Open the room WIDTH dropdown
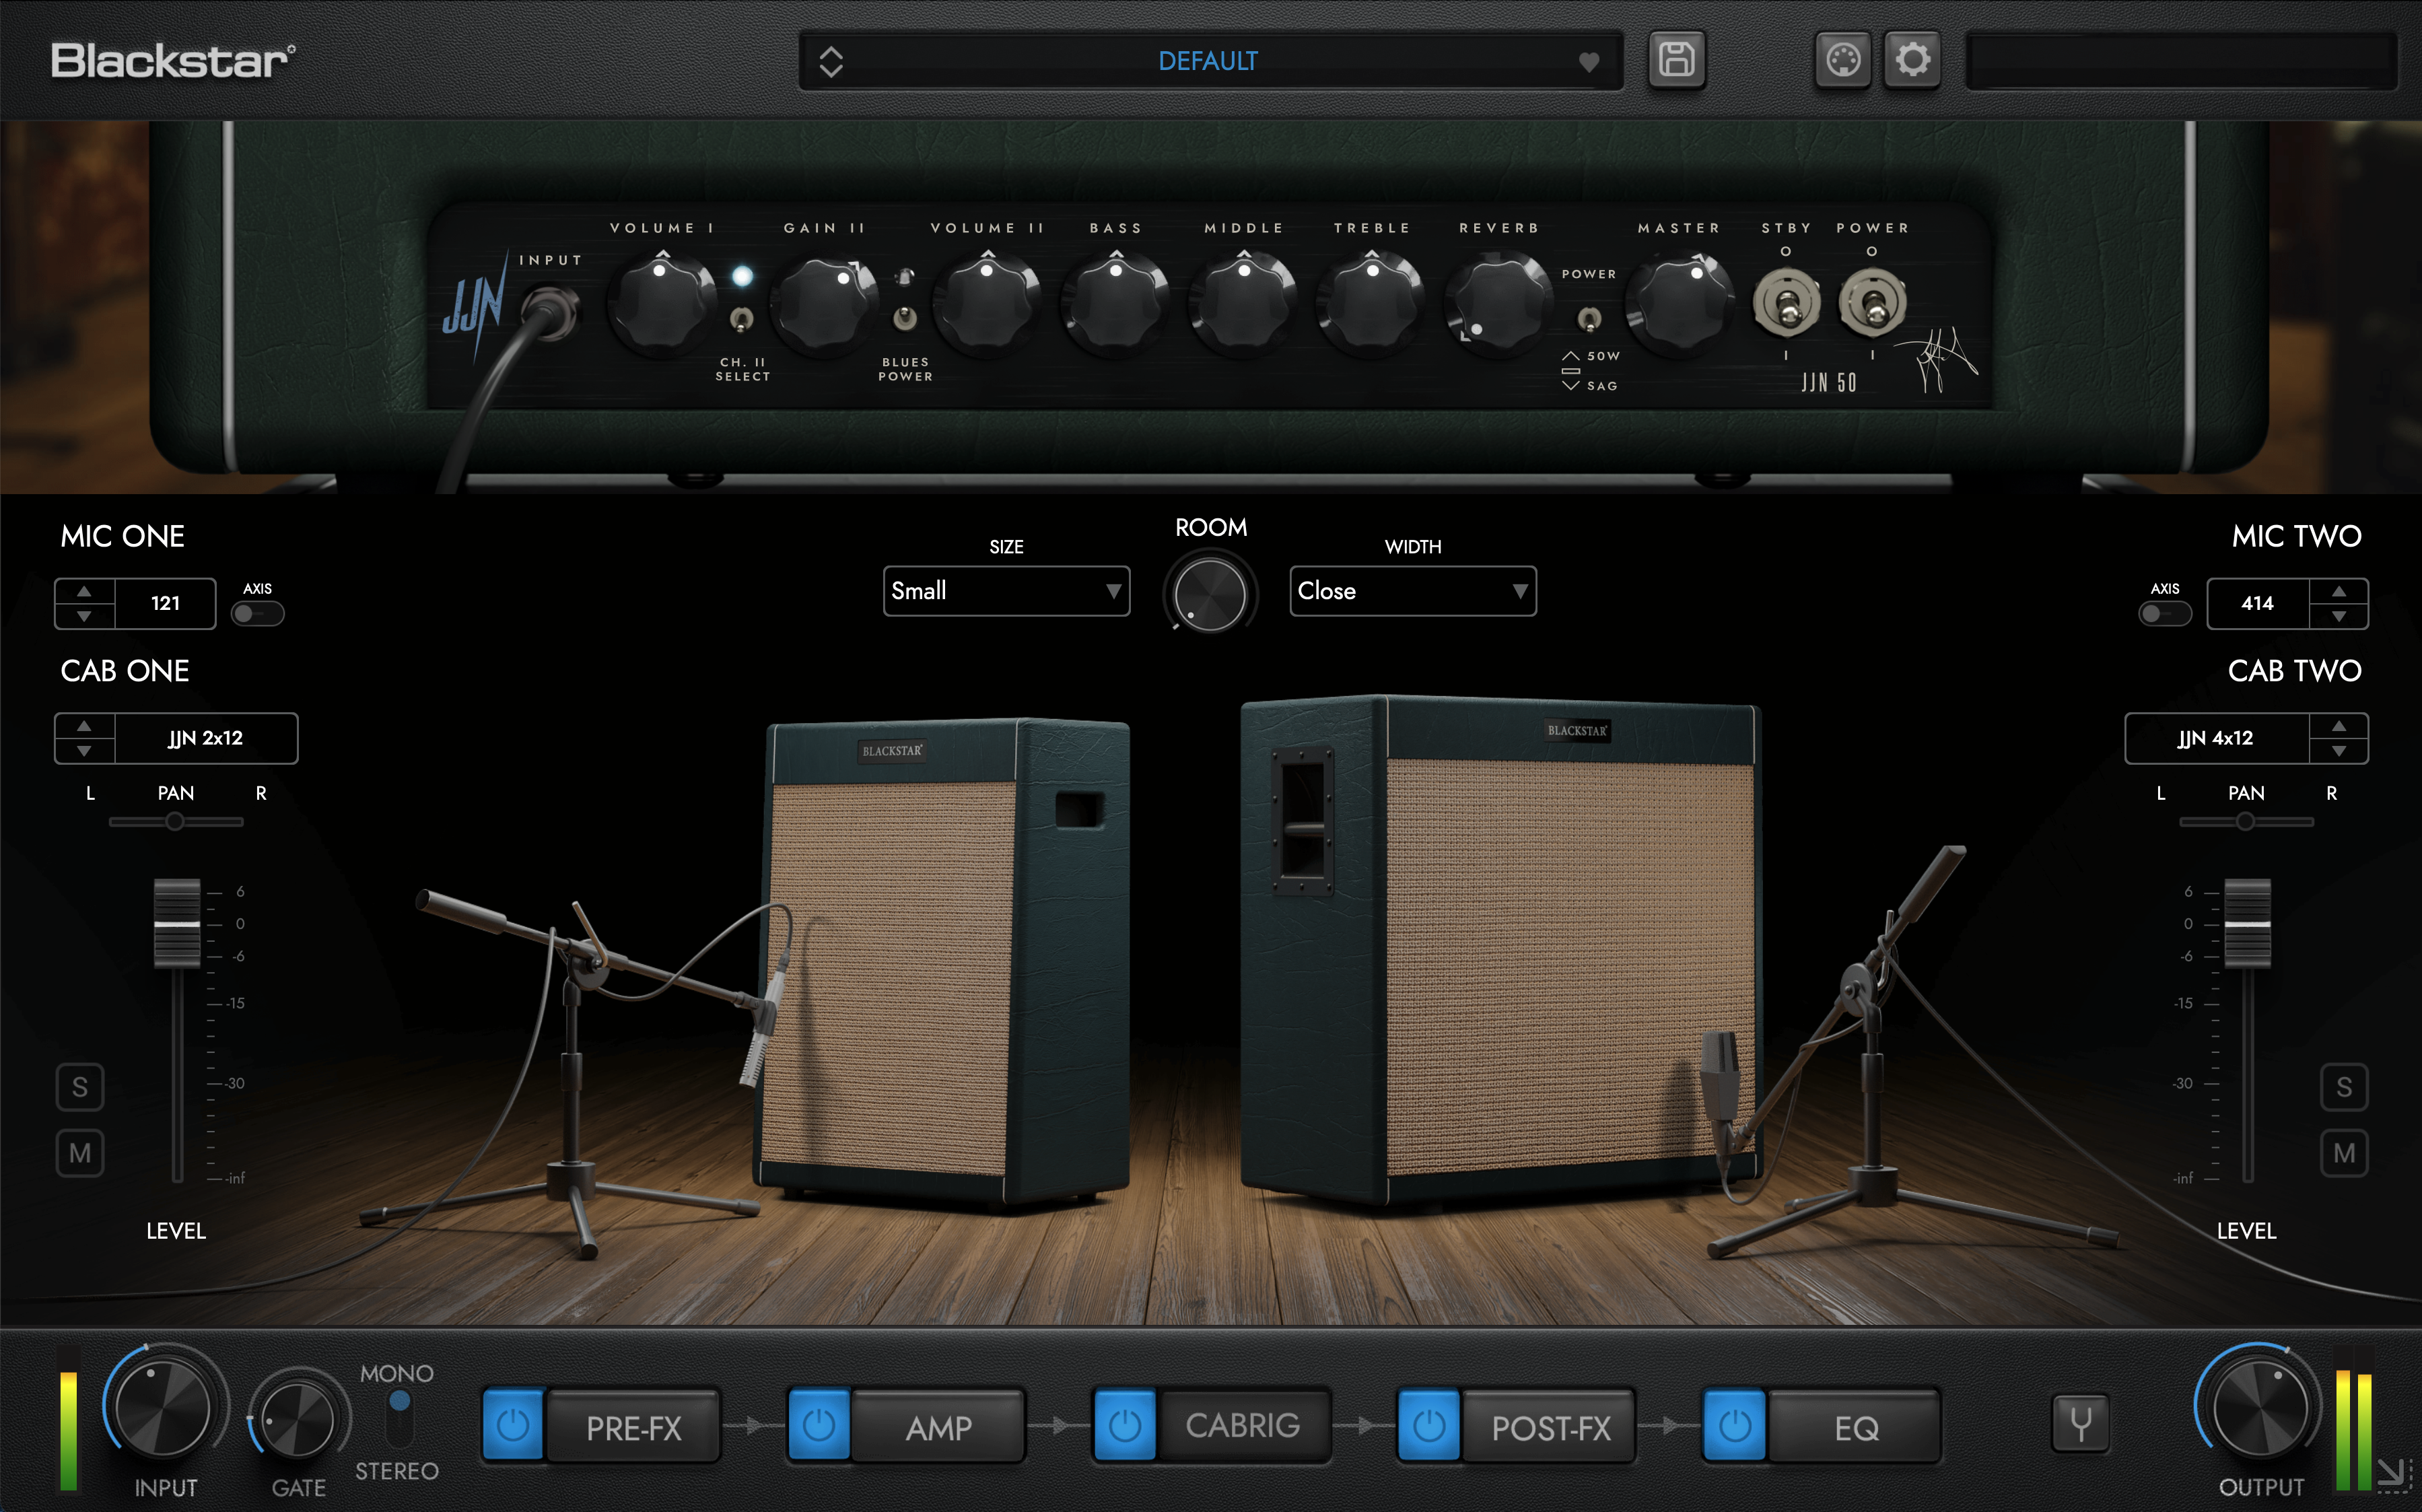Viewport: 2422px width, 1512px height. coord(1412,591)
